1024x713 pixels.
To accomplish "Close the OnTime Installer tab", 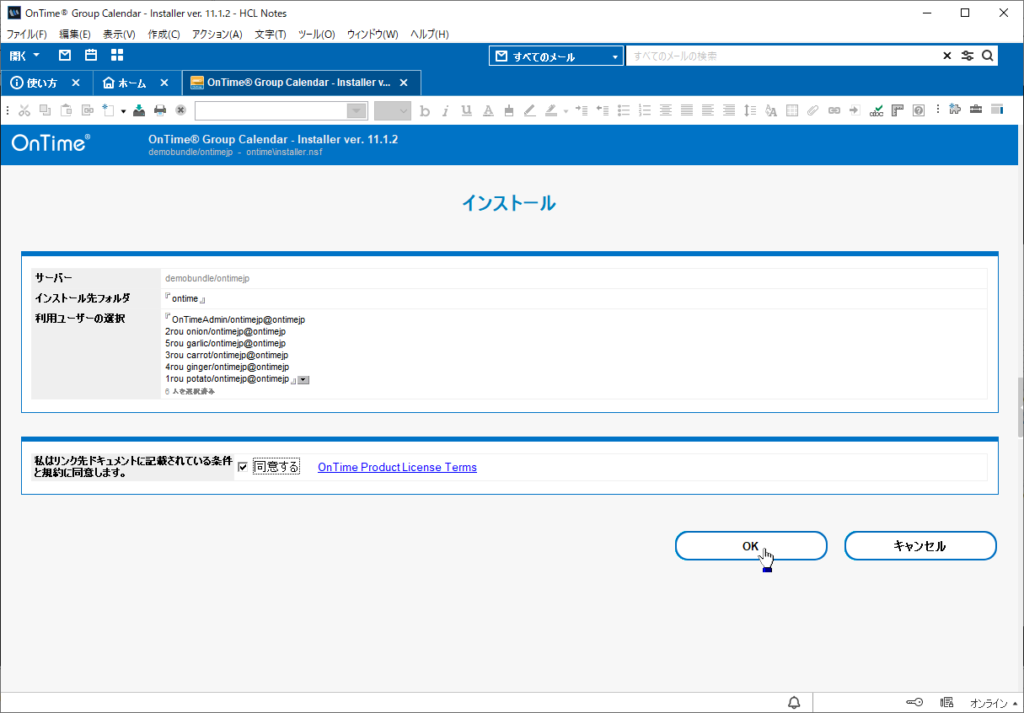I will (x=404, y=83).
